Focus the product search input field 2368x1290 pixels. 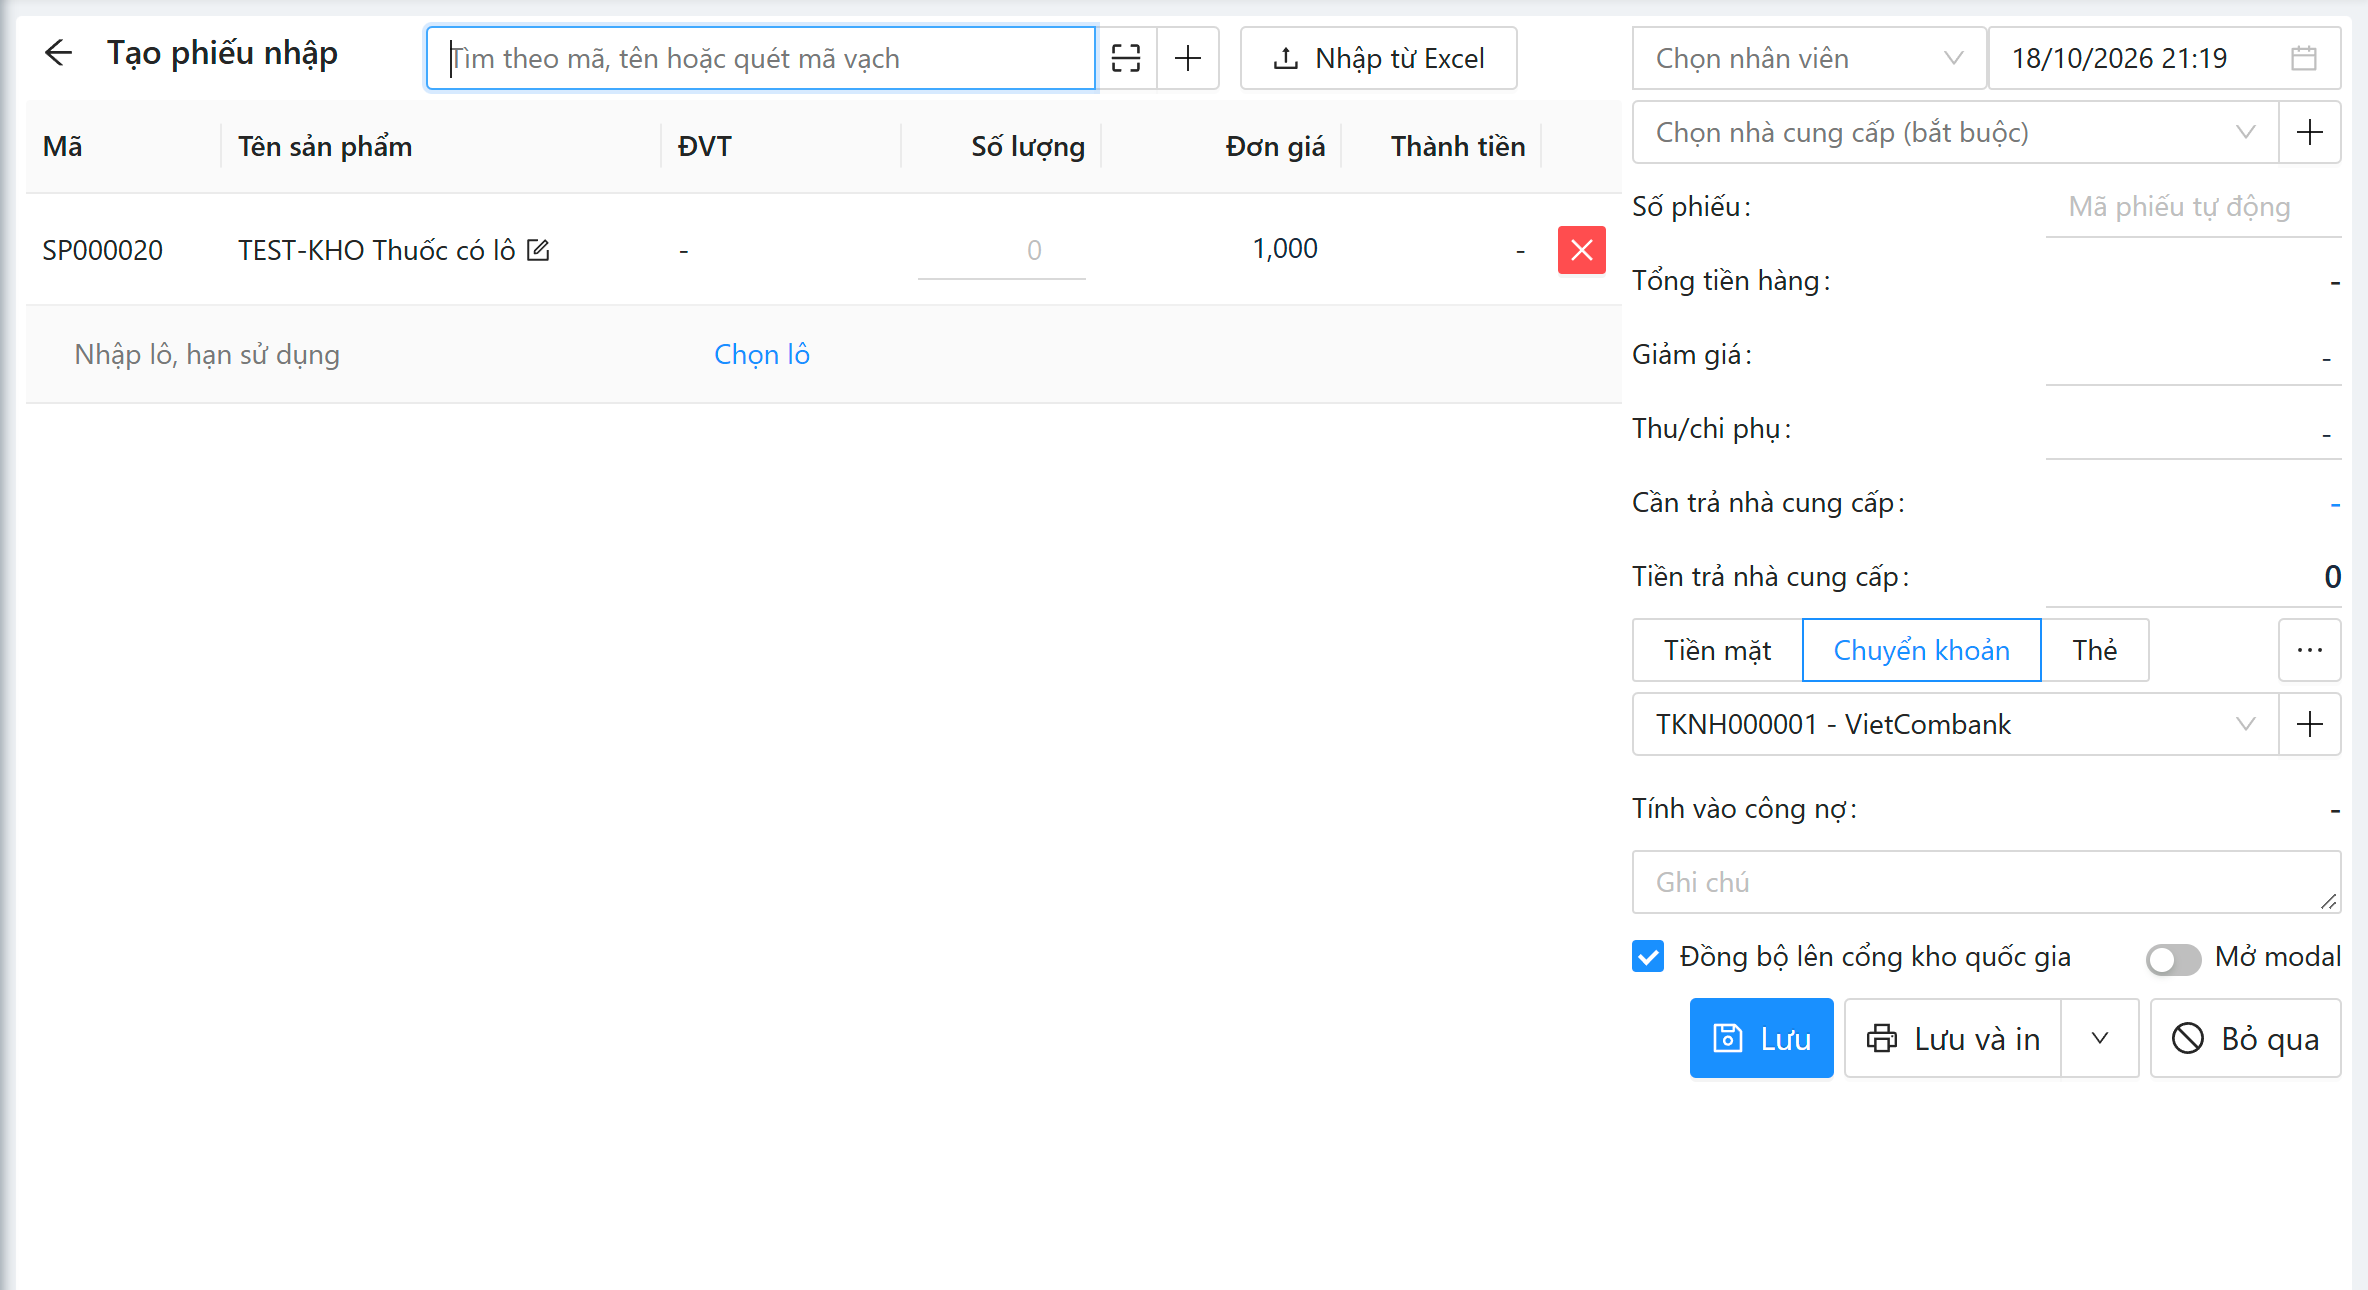coord(761,58)
